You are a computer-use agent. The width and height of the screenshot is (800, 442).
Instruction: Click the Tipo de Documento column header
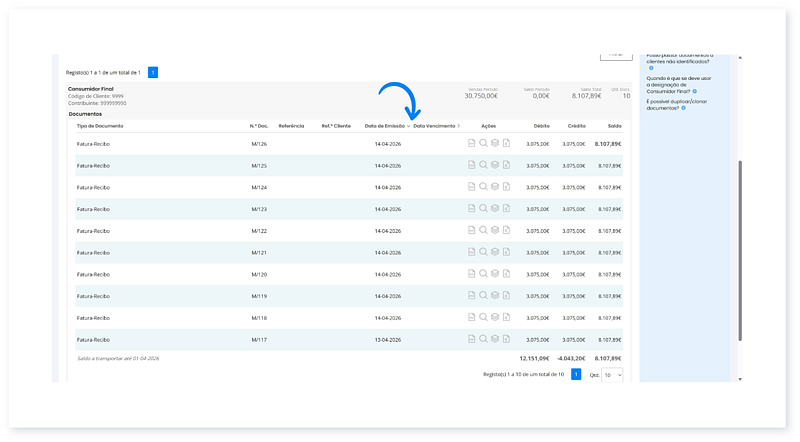click(100, 126)
